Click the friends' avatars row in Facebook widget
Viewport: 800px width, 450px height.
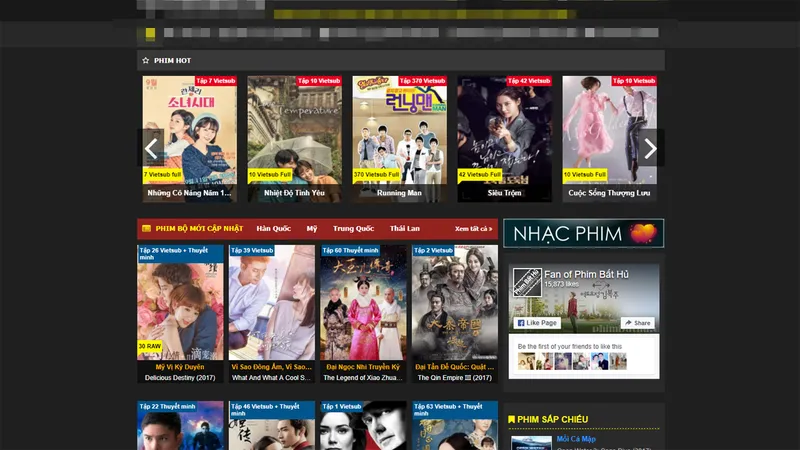572,361
